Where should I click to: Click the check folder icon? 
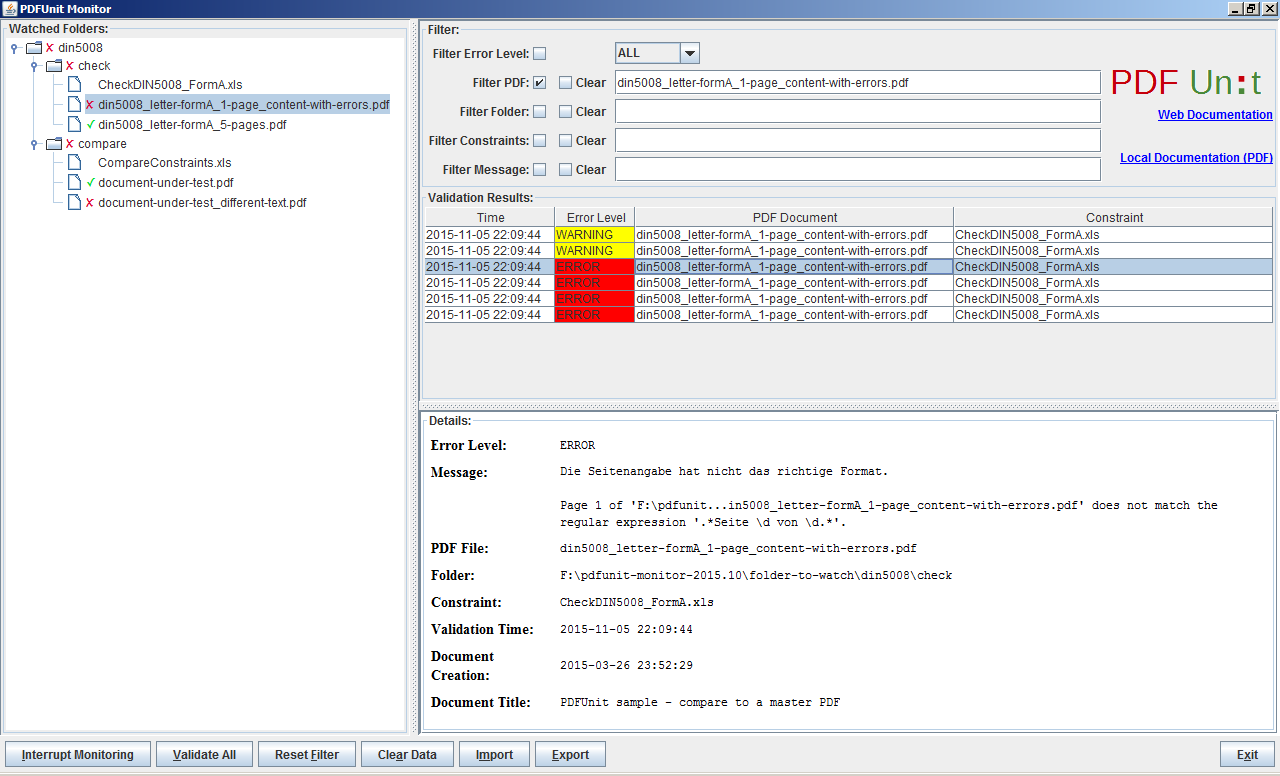click(x=54, y=66)
